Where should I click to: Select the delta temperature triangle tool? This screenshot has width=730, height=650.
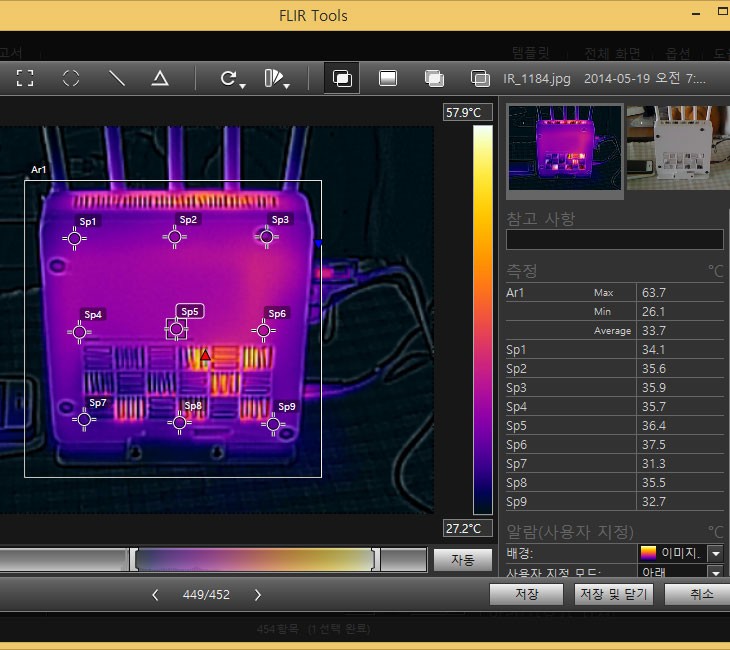[160, 78]
